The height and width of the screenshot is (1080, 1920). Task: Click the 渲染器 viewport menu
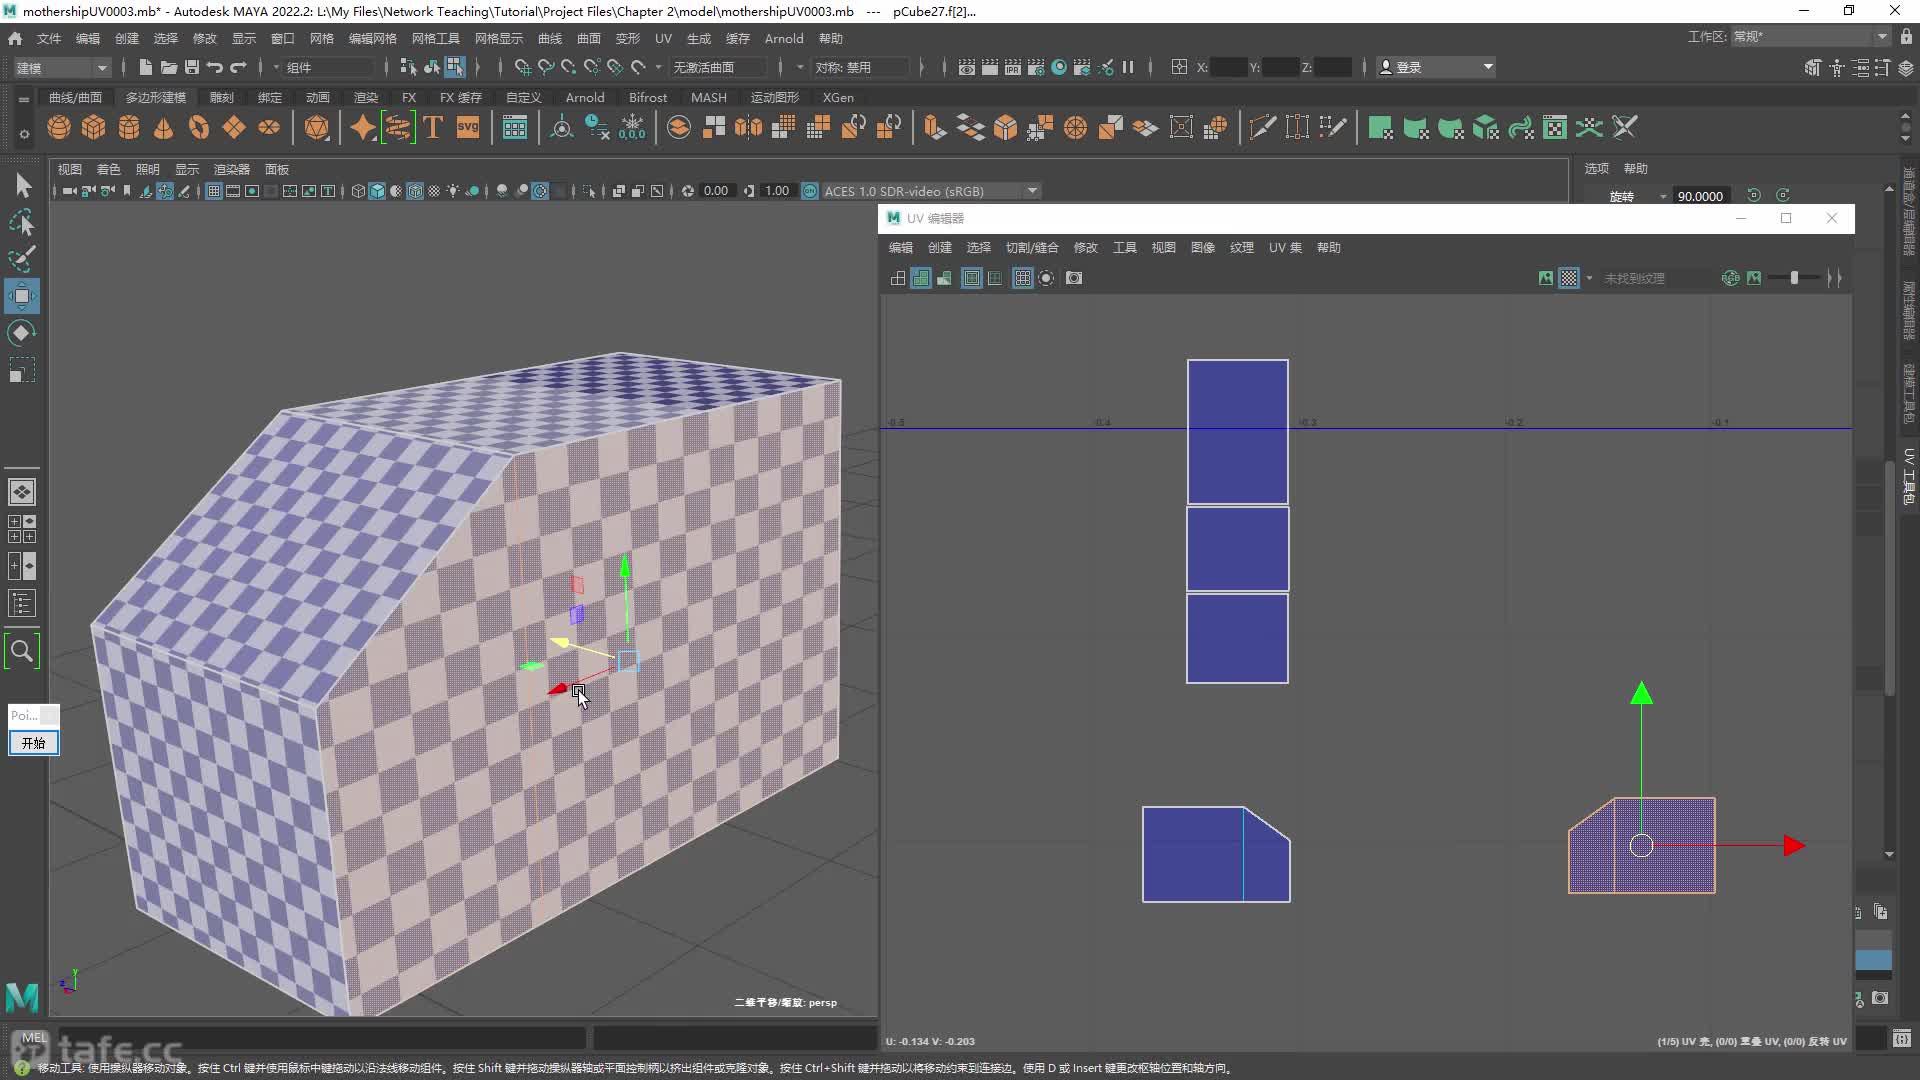(x=232, y=169)
